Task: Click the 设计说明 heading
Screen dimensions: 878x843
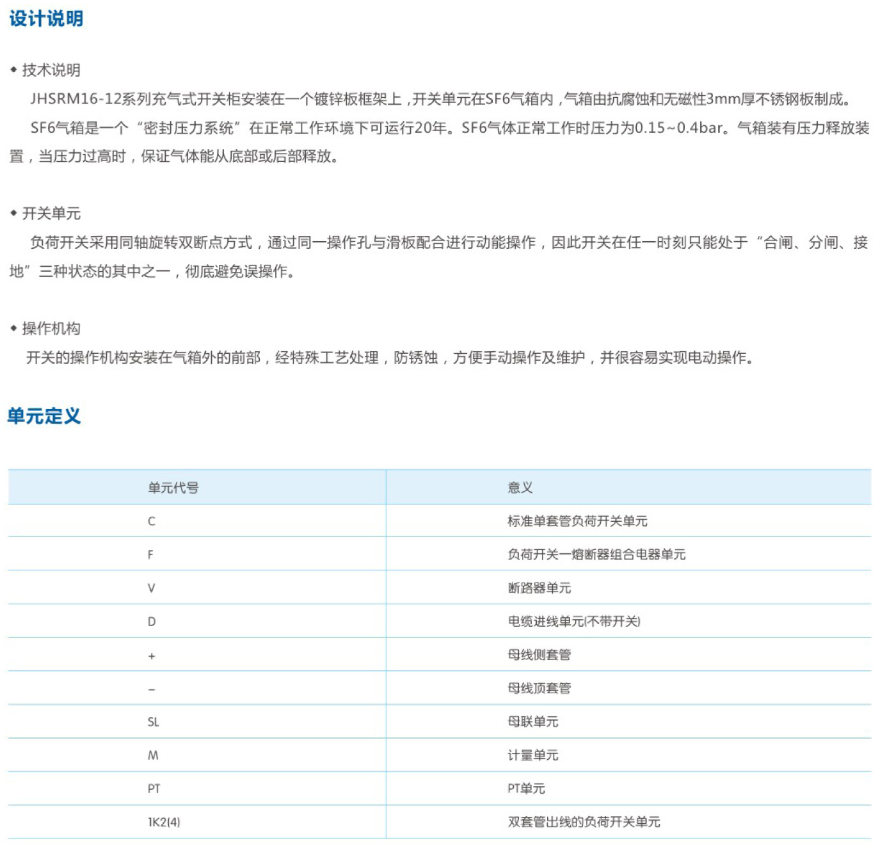Action: (46, 19)
